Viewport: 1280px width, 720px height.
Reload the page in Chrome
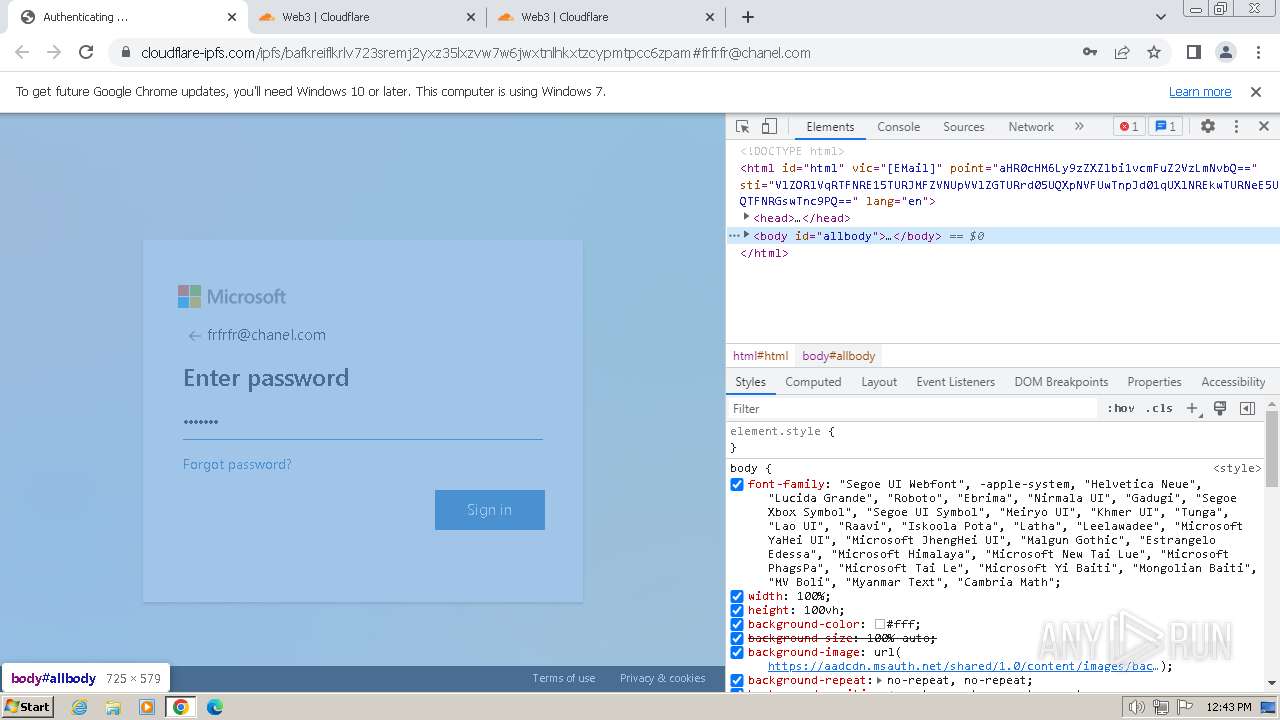coord(86,52)
